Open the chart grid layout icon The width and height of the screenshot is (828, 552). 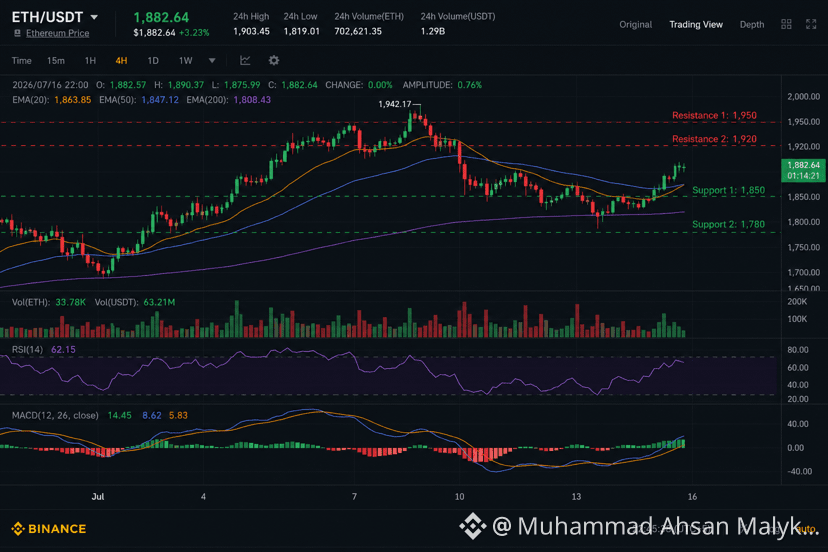(x=786, y=24)
